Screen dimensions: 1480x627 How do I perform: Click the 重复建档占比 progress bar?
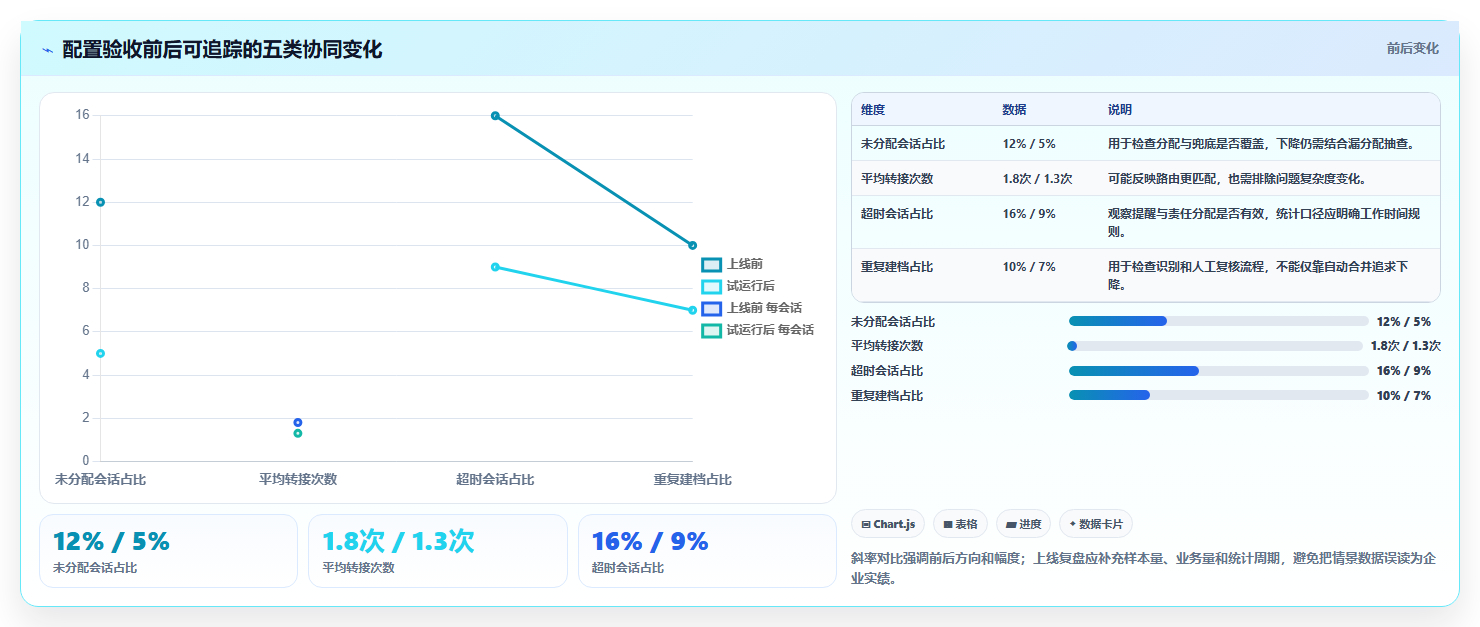pos(1218,395)
